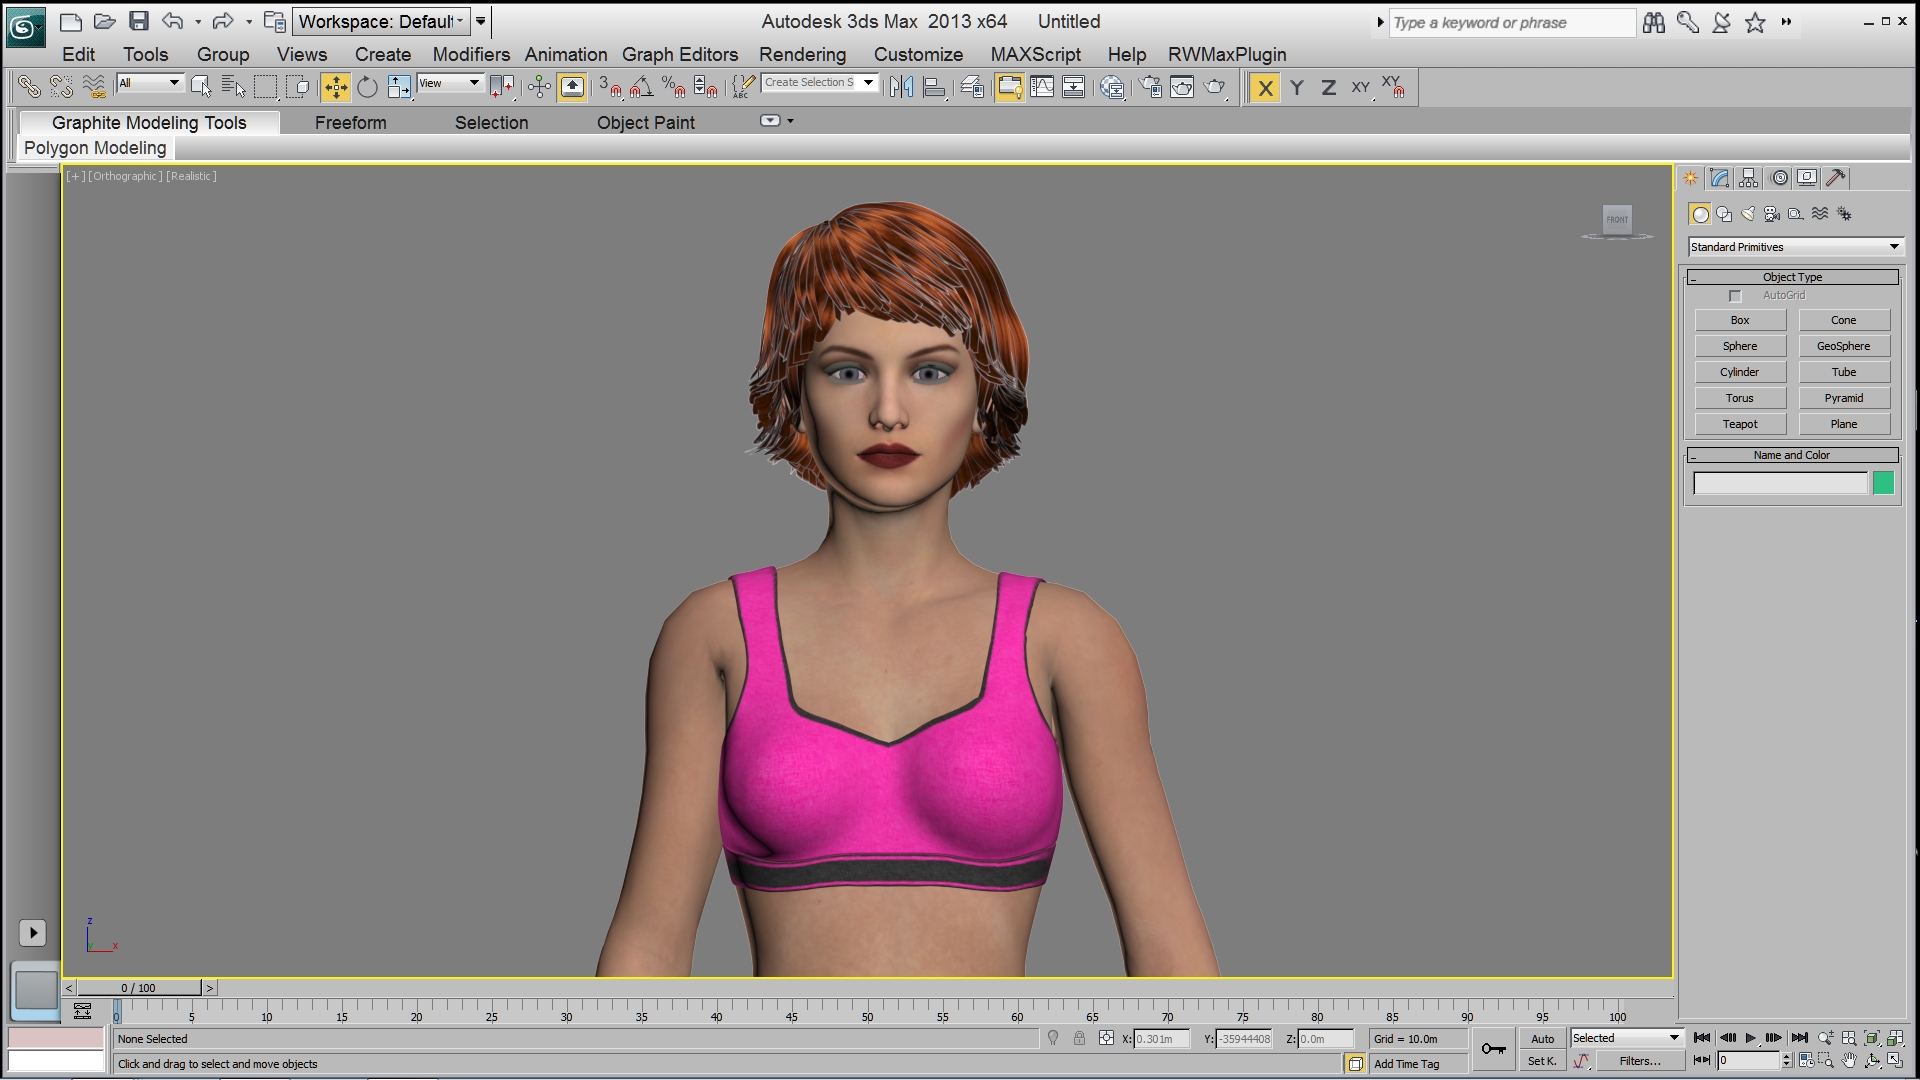Toggle the selection lock padlock
Image resolution: width=1920 pixels, height=1080 pixels.
[1079, 1039]
